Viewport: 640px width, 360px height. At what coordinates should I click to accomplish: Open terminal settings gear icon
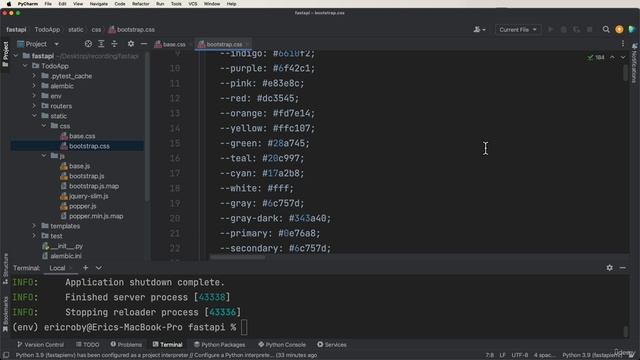[x=609, y=268]
